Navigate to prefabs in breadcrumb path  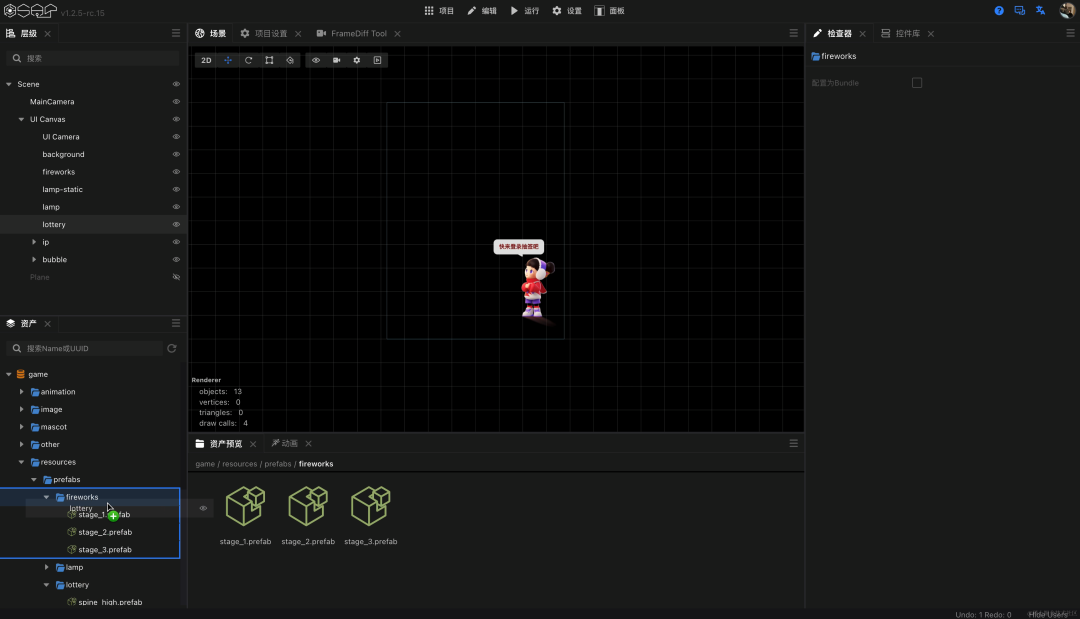coord(278,464)
